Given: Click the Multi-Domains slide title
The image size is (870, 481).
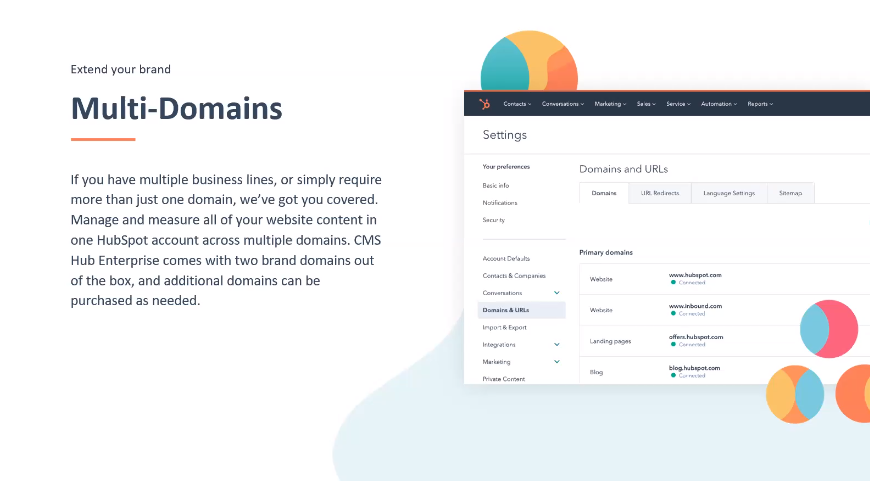Looking at the screenshot, I should [x=176, y=108].
